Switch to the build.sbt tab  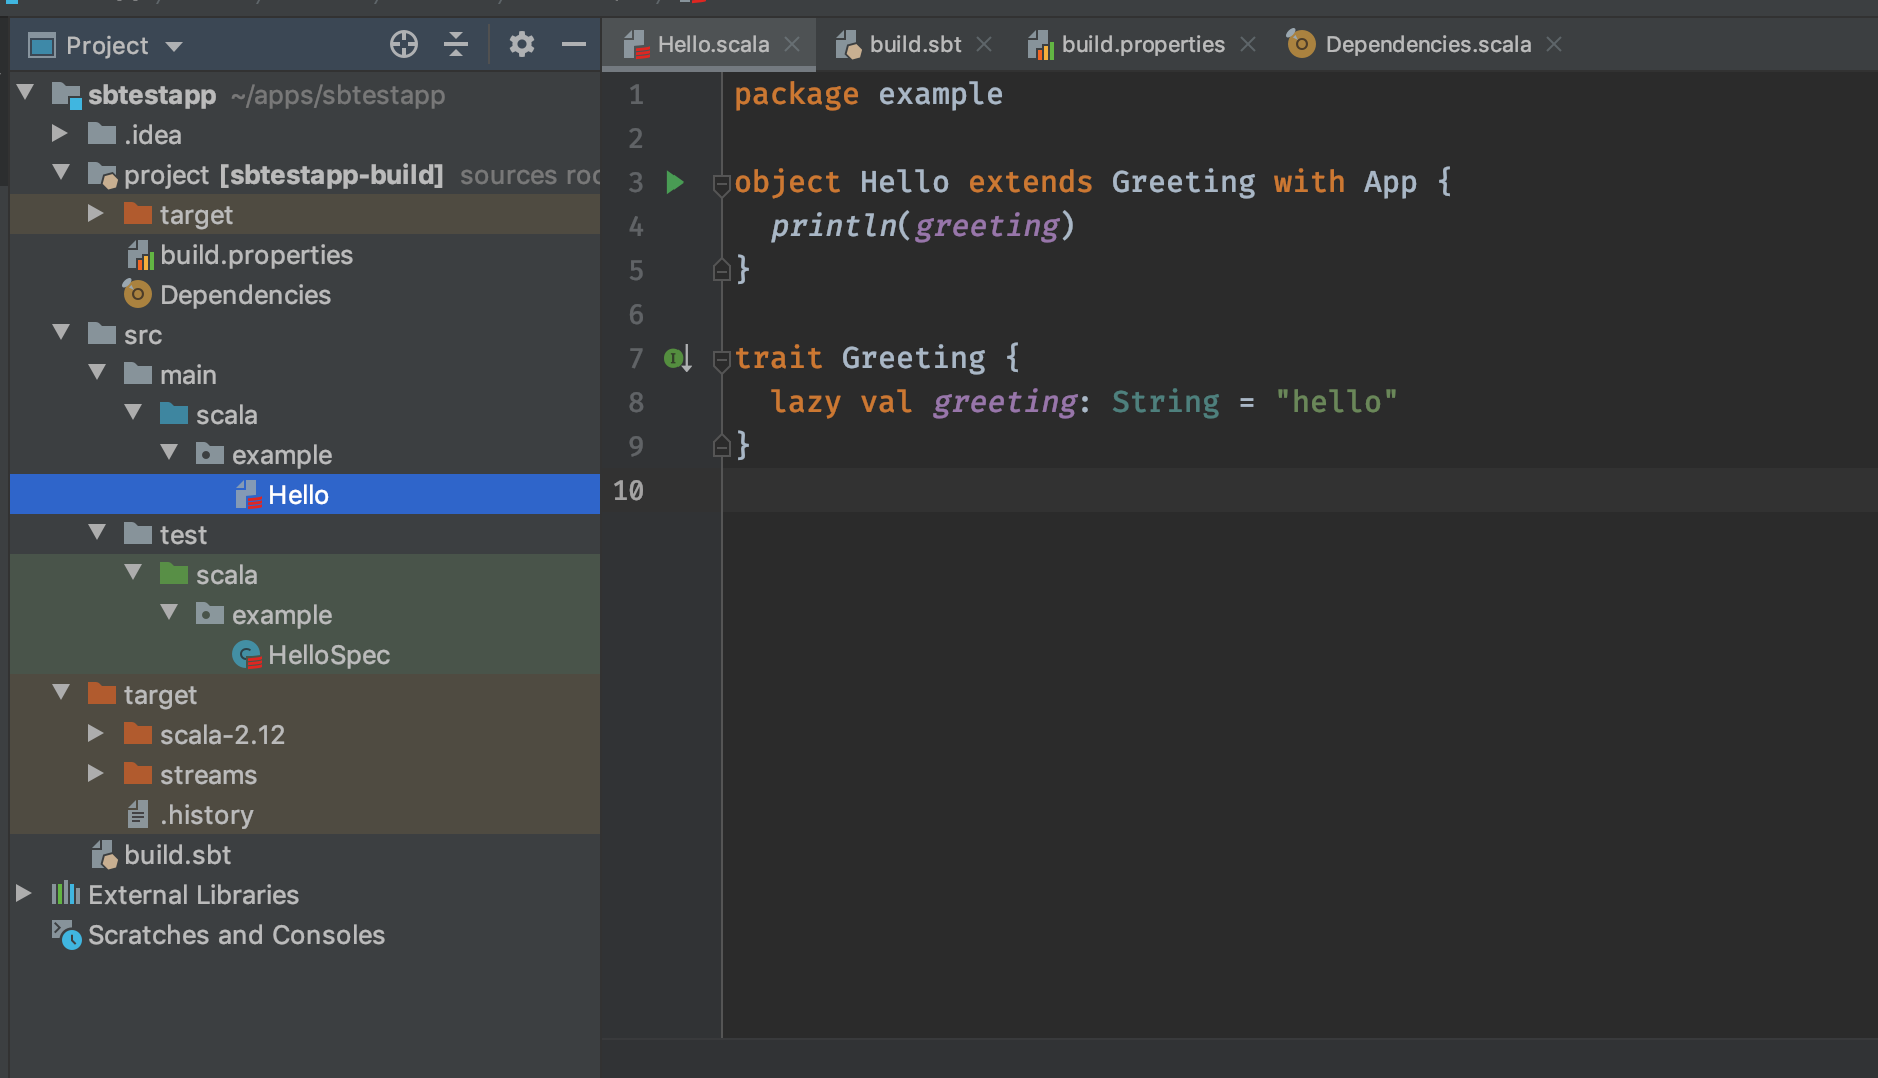[x=915, y=45]
